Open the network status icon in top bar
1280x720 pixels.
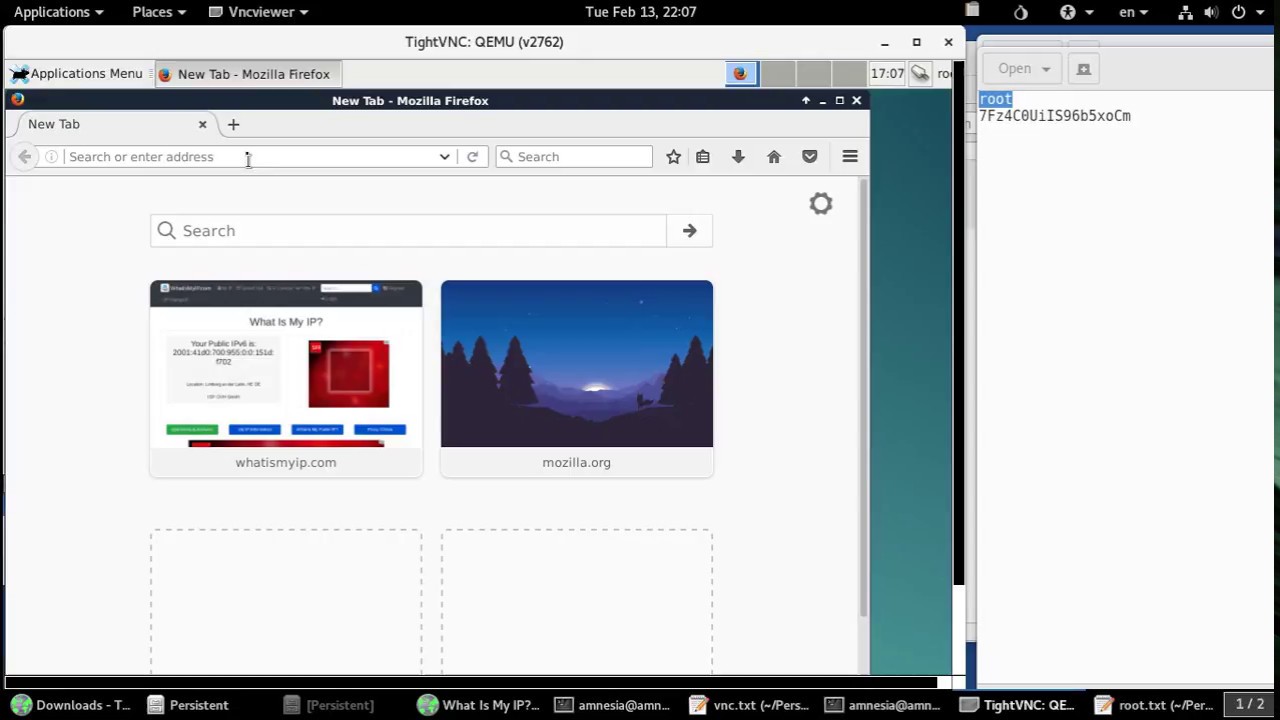click(1186, 12)
